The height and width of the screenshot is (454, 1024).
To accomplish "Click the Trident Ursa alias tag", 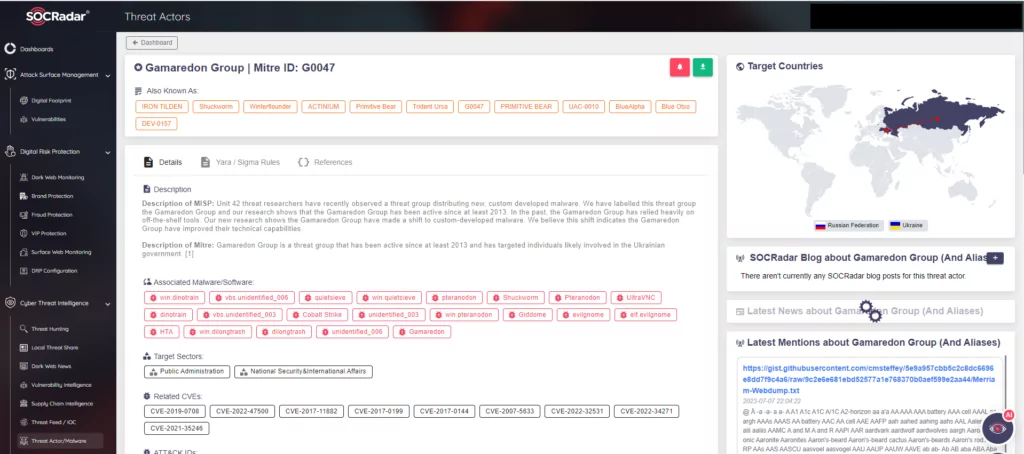I will coord(430,106).
